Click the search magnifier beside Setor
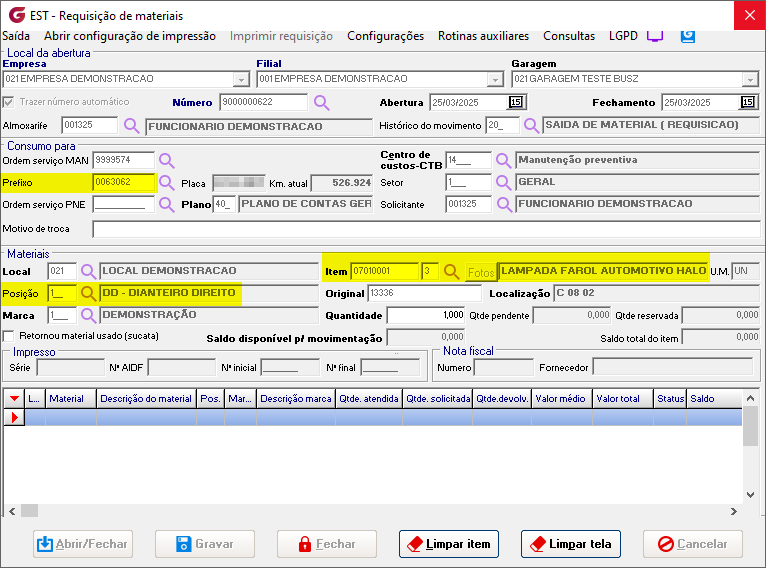This screenshot has height=568, width=766. pyautogui.click(x=503, y=182)
